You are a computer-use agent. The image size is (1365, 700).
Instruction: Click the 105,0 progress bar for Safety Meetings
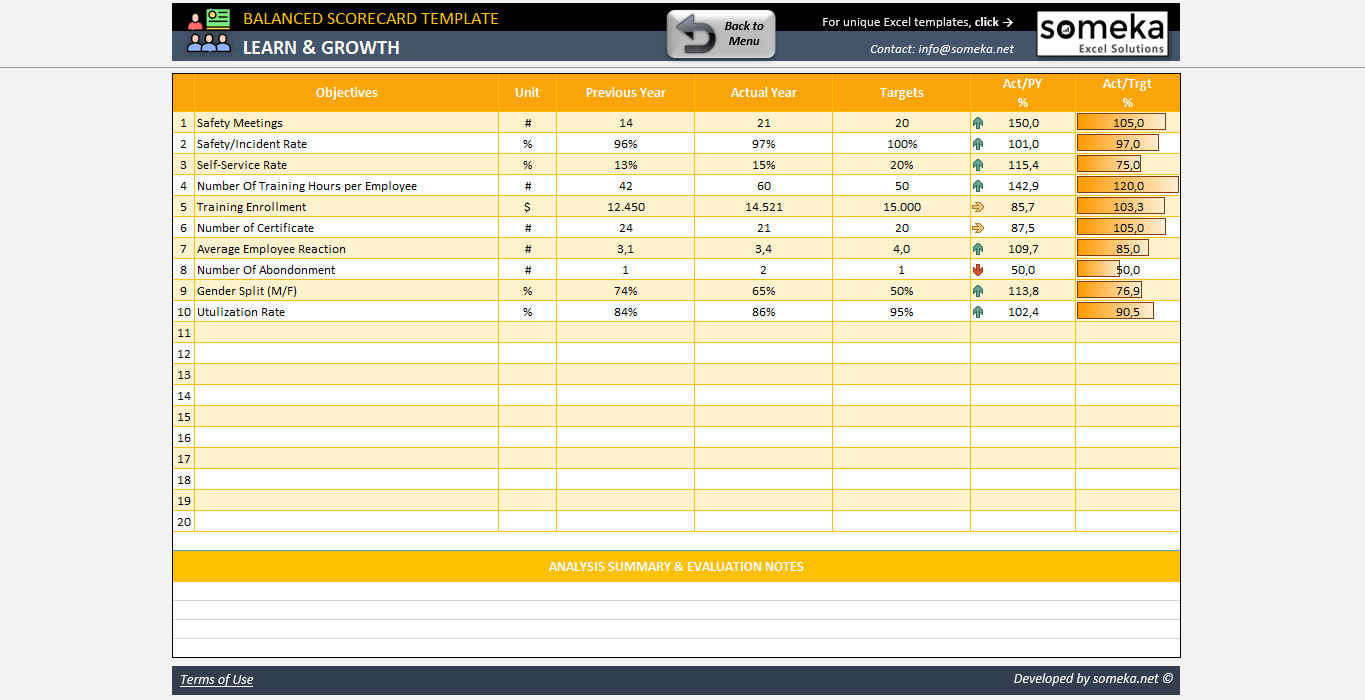click(1119, 121)
